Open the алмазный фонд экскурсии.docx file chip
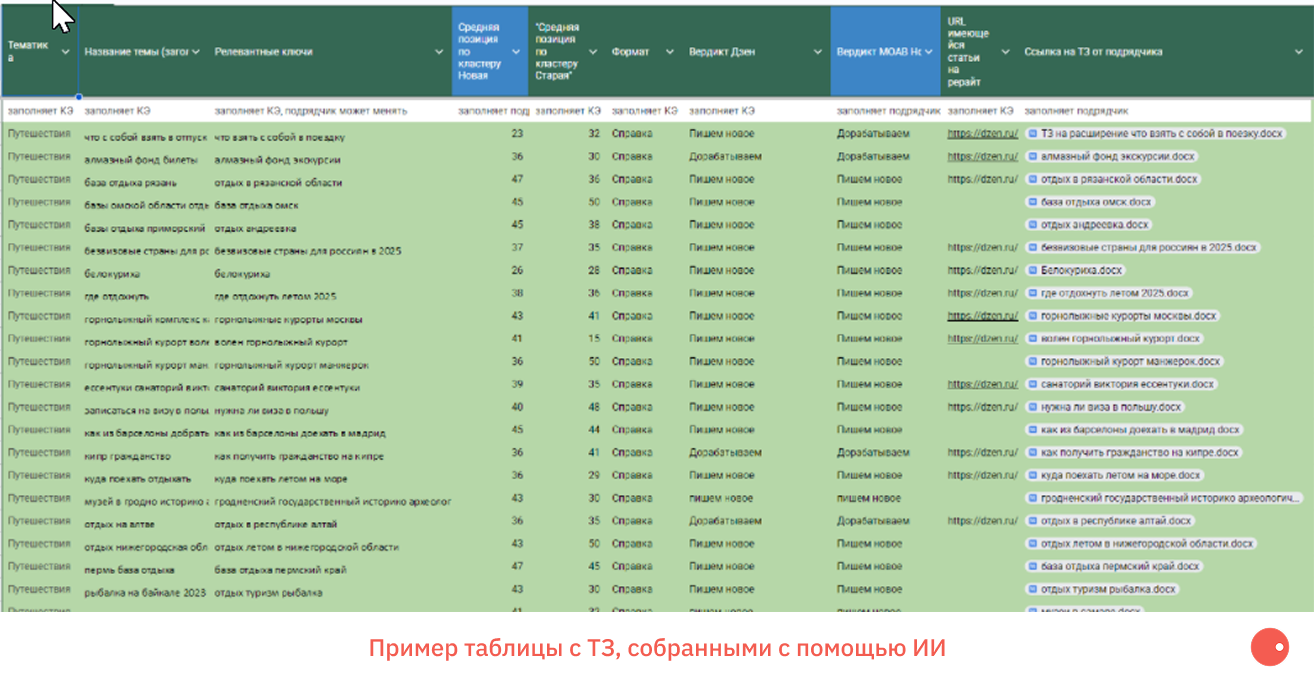This screenshot has height=679, width=1314. coord(1110,157)
